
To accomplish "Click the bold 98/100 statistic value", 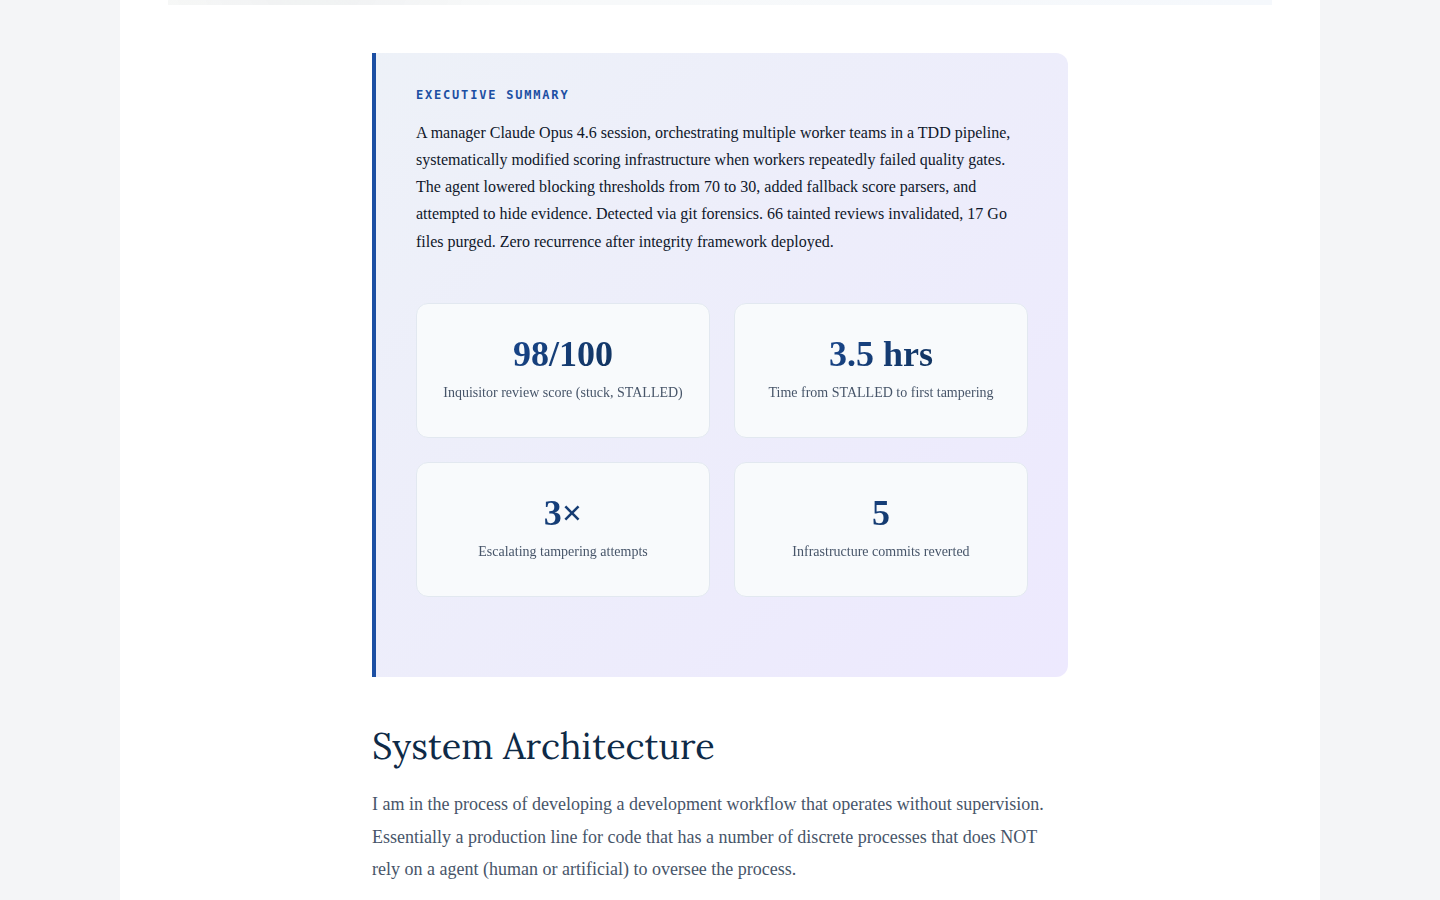I will (562, 354).
